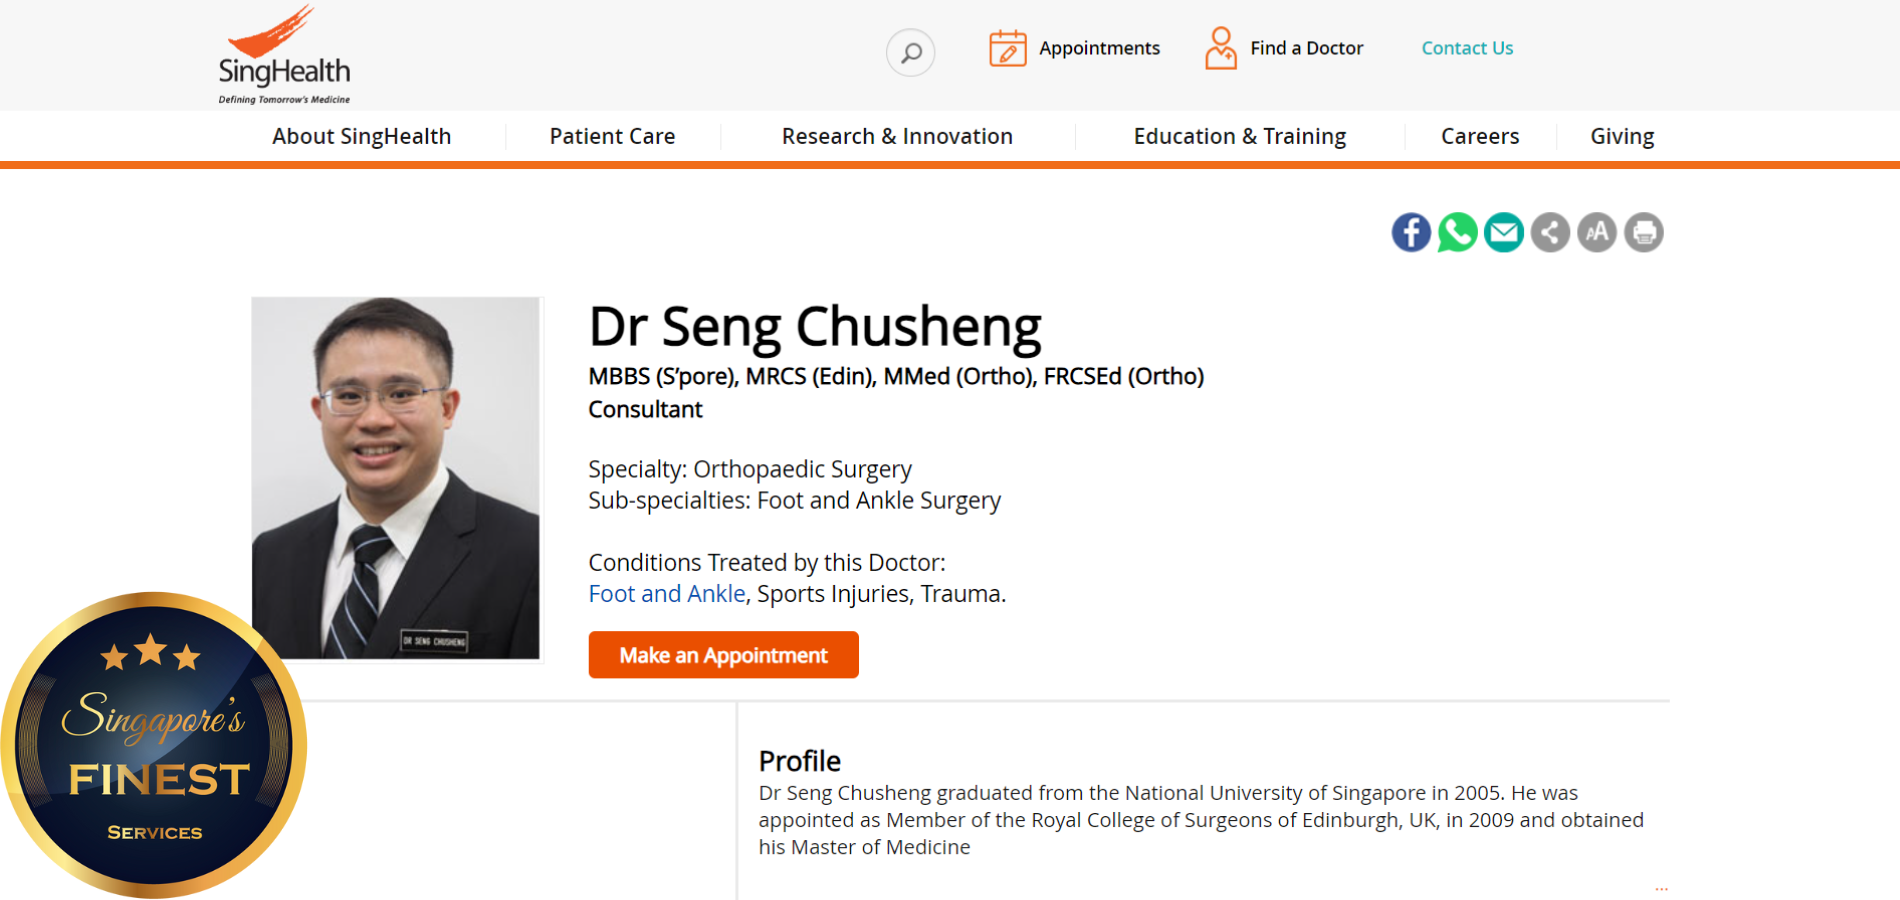Viewport: 1900px width, 900px height.
Task: Open the About SingHealth menu
Action: pos(361,136)
